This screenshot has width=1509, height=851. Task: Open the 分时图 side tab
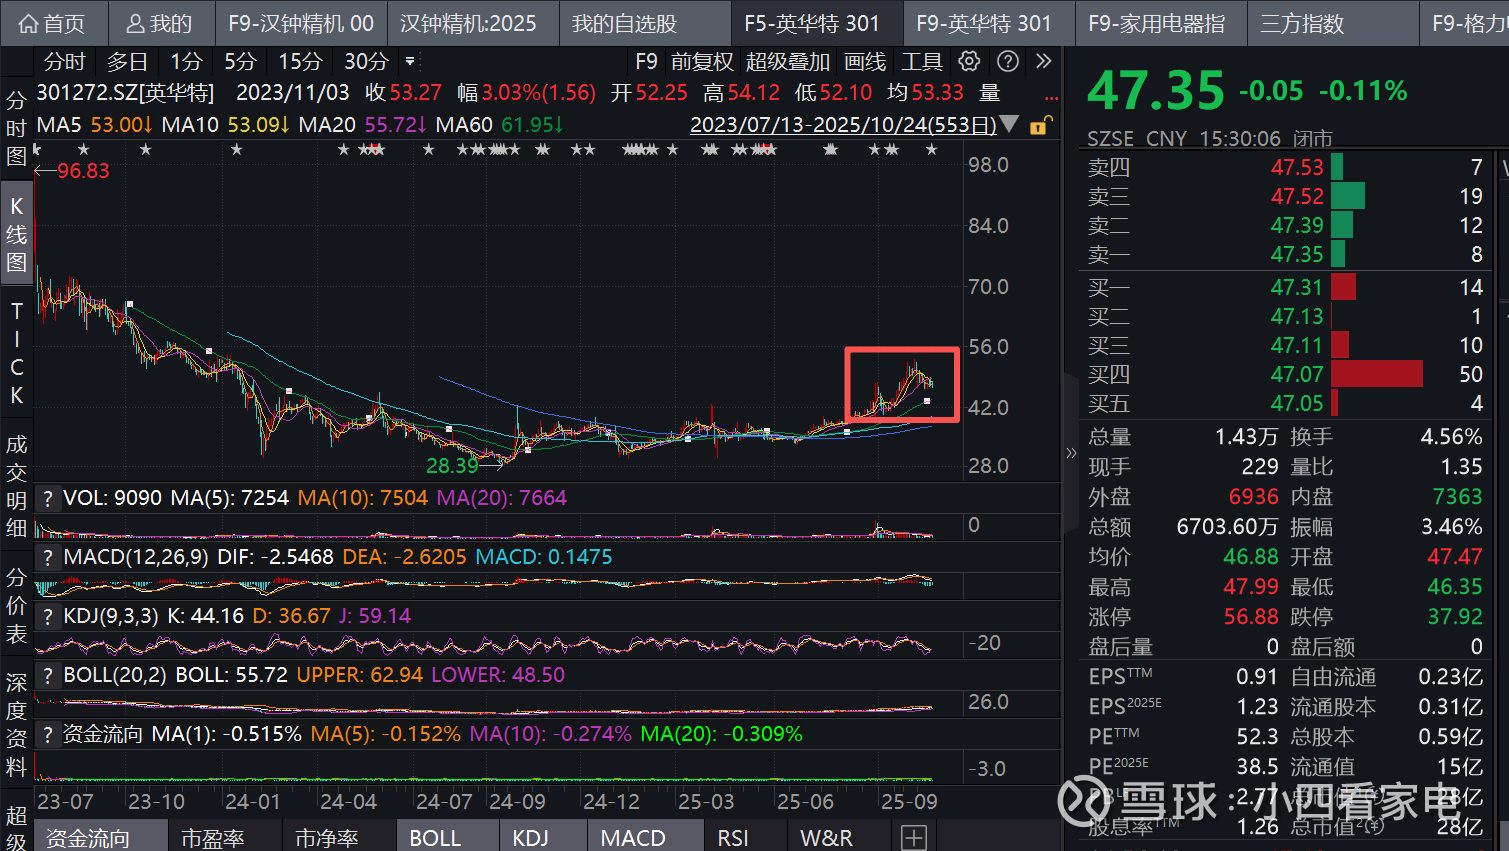pyautogui.click(x=16, y=129)
